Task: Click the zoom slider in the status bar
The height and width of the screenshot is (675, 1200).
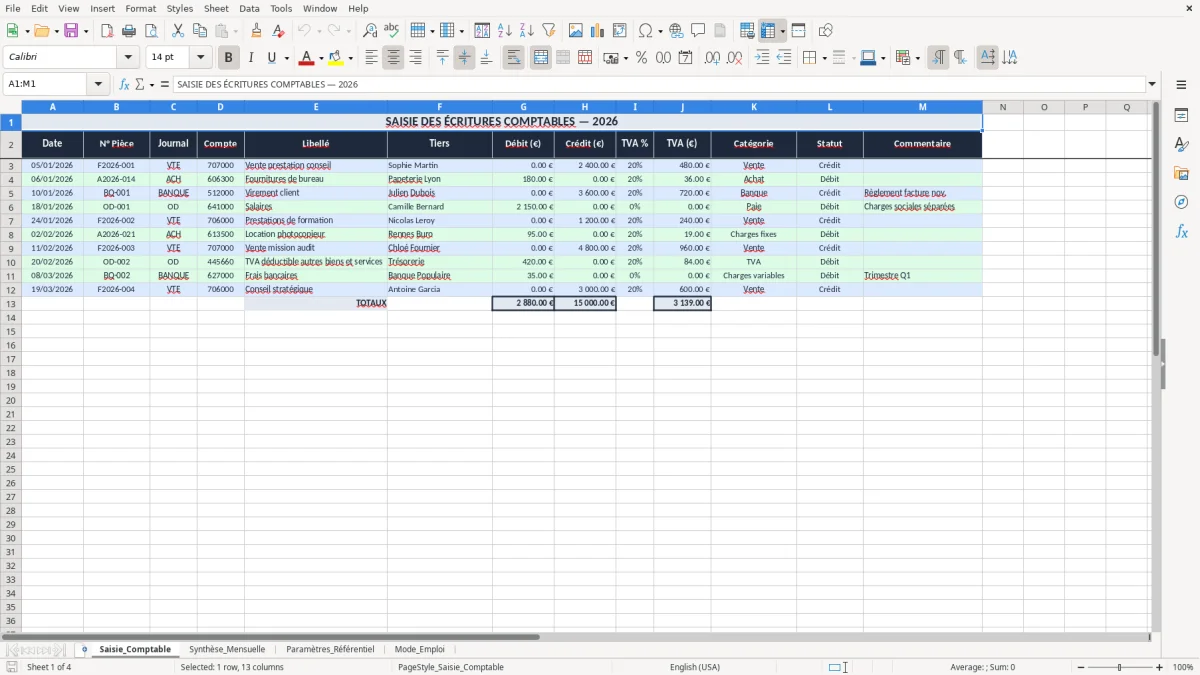Action: 1121,667
